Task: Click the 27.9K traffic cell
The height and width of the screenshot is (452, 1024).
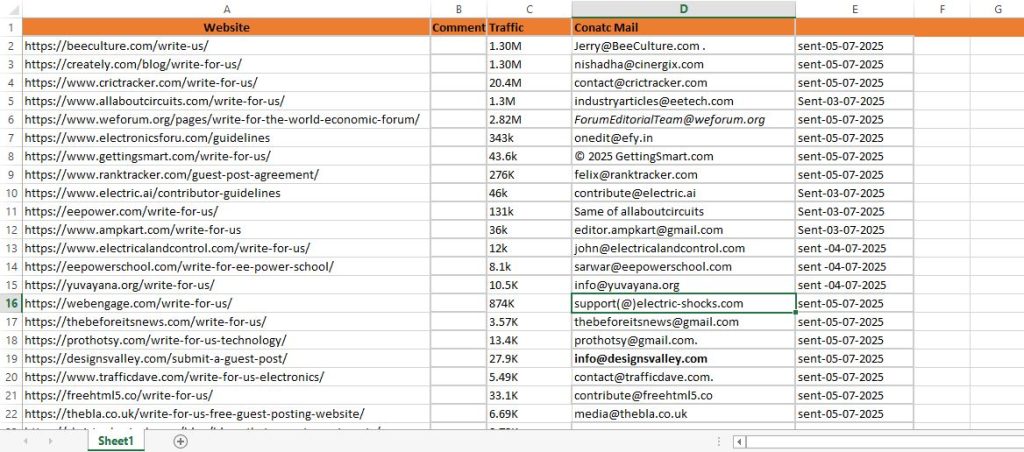Action: (x=529, y=359)
